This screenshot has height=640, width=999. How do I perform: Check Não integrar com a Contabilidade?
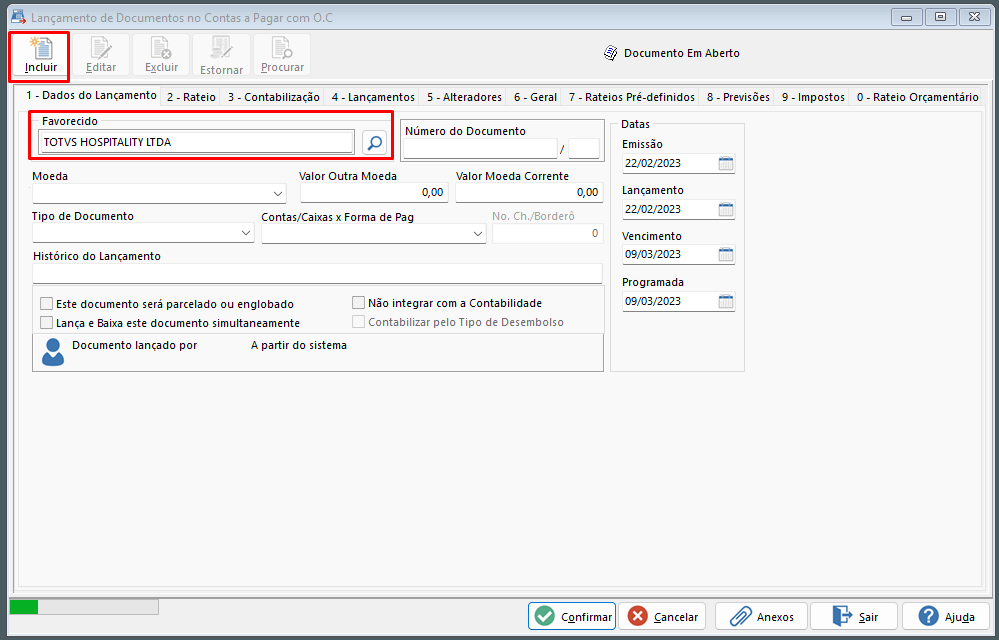[359, 302]
